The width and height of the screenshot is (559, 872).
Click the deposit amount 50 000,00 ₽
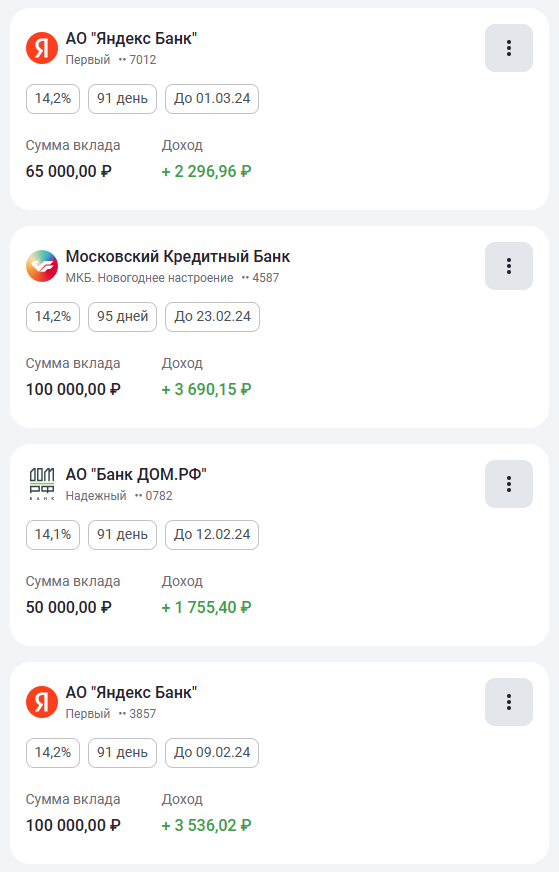68,607
